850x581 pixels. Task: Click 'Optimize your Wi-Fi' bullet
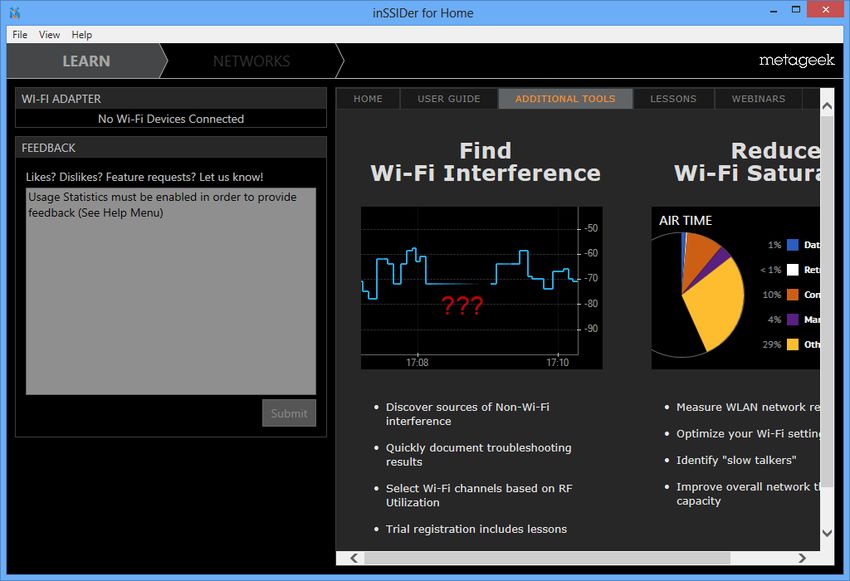[748, 434]
